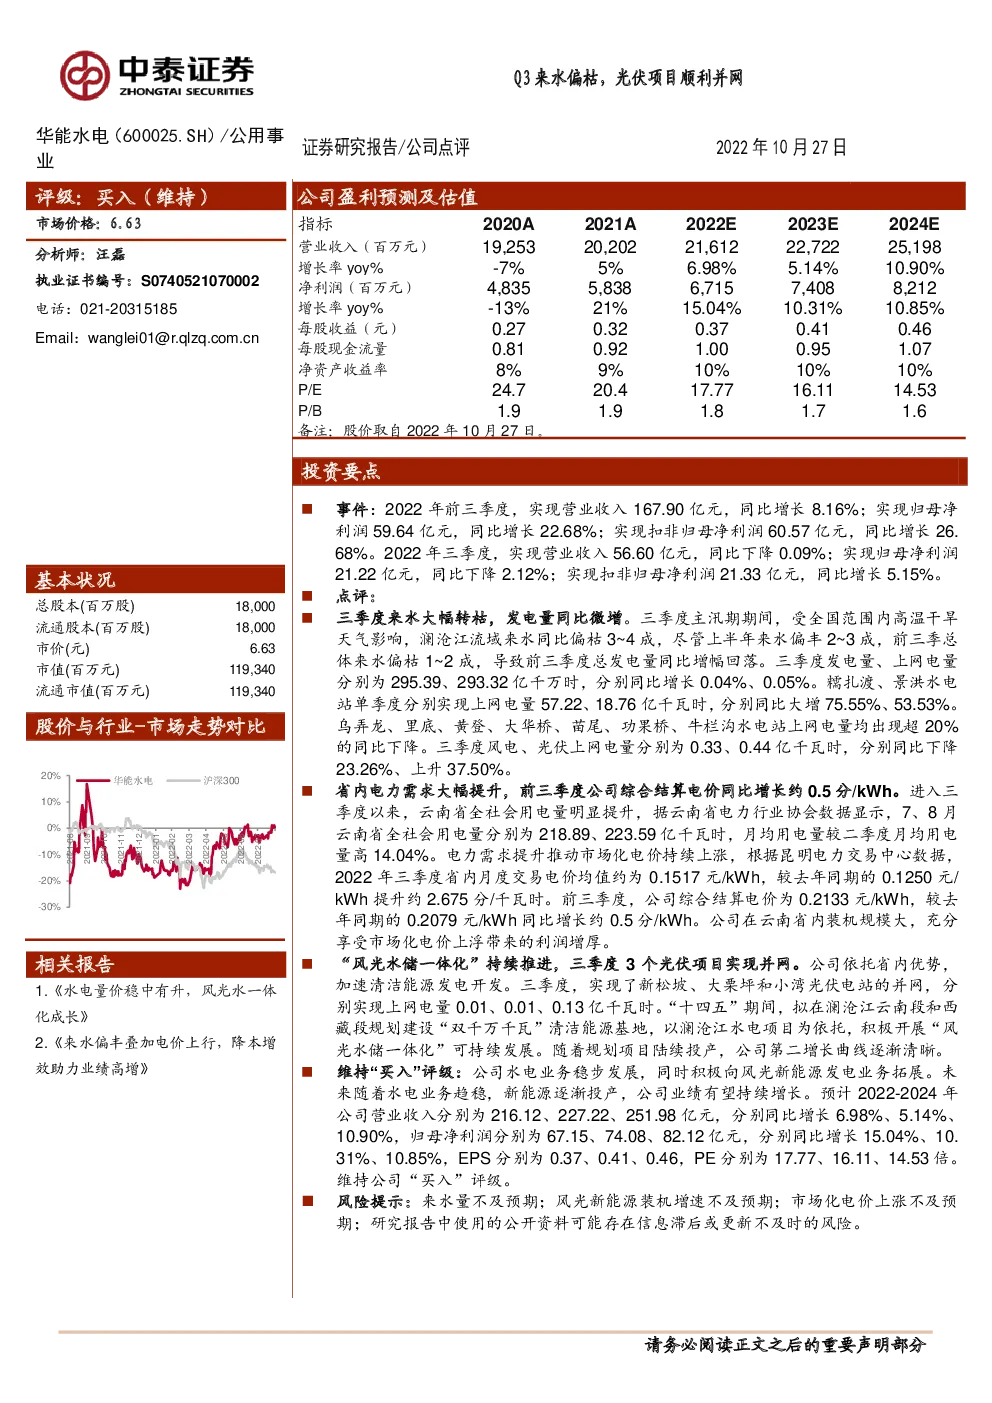Click the 2024E P/E value 14.53

pos(914,390)
